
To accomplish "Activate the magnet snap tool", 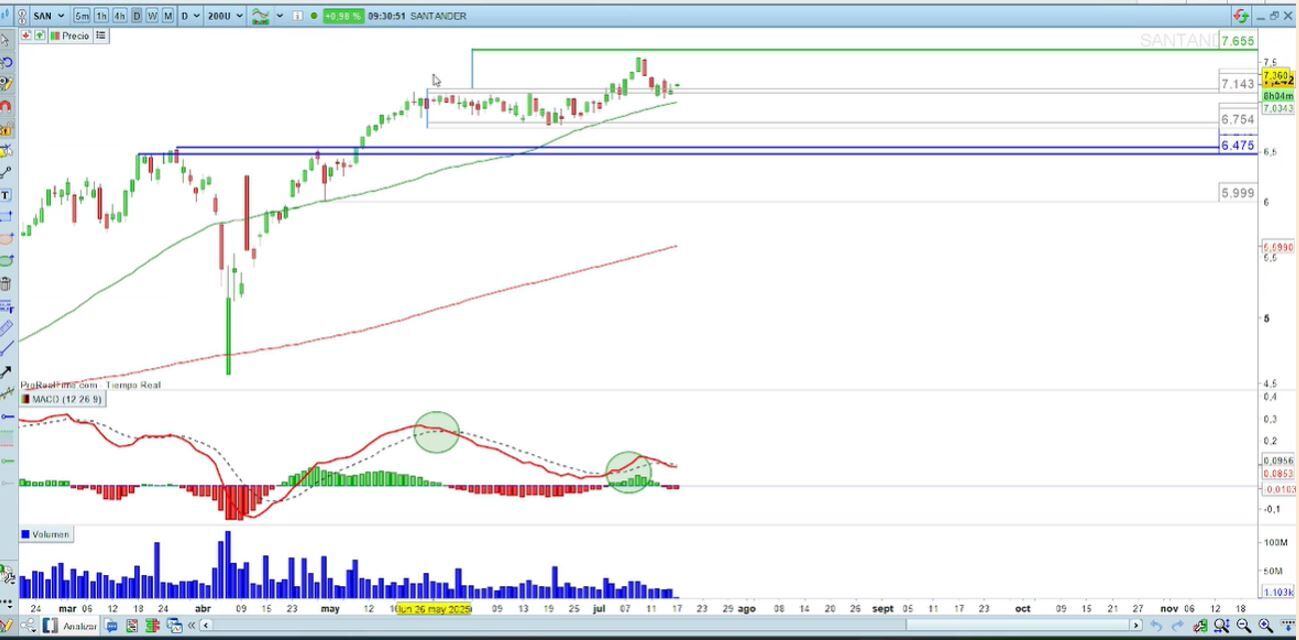I will [6, 106].
